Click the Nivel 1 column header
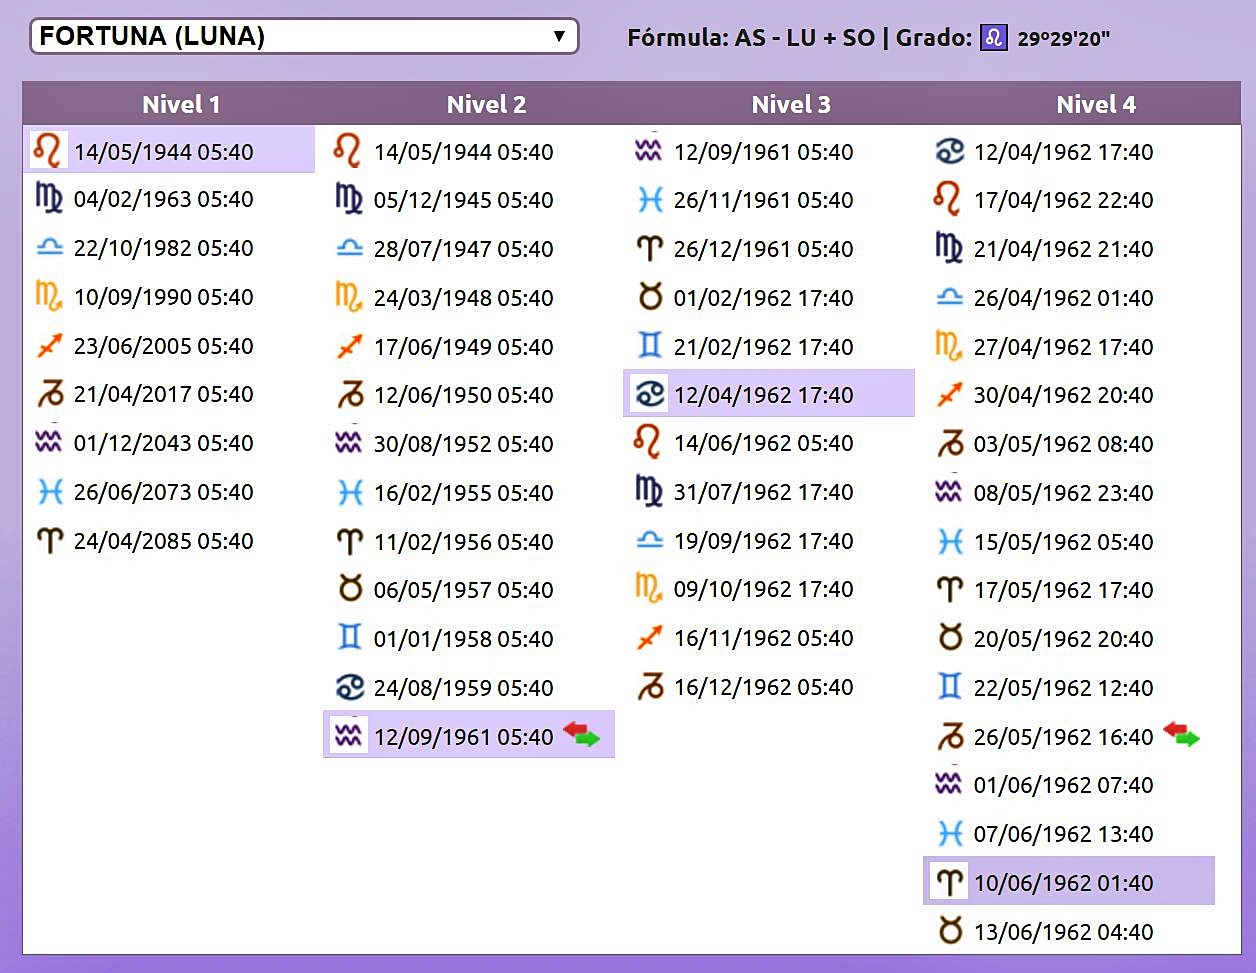Image resolution: width=1256 pixels, height=973 pixels. pyautogui.click(x=181, y=104)
